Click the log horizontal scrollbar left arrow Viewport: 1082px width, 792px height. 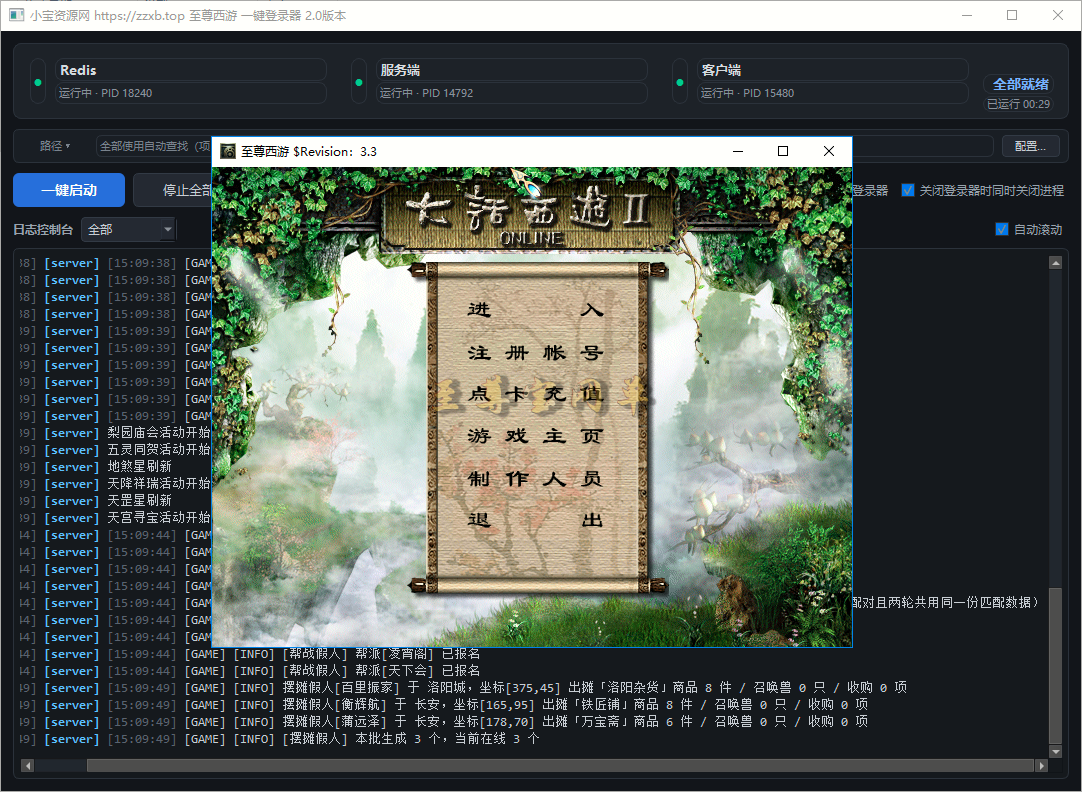(28, 765)
